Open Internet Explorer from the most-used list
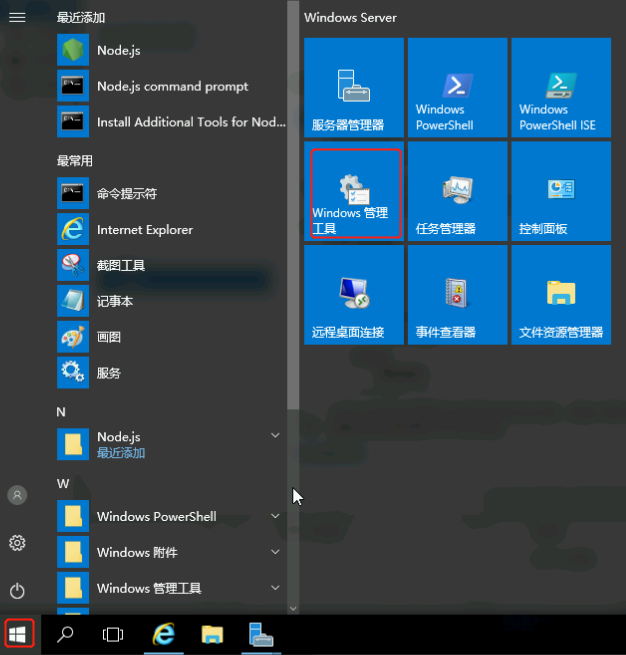 click(171, 229)
